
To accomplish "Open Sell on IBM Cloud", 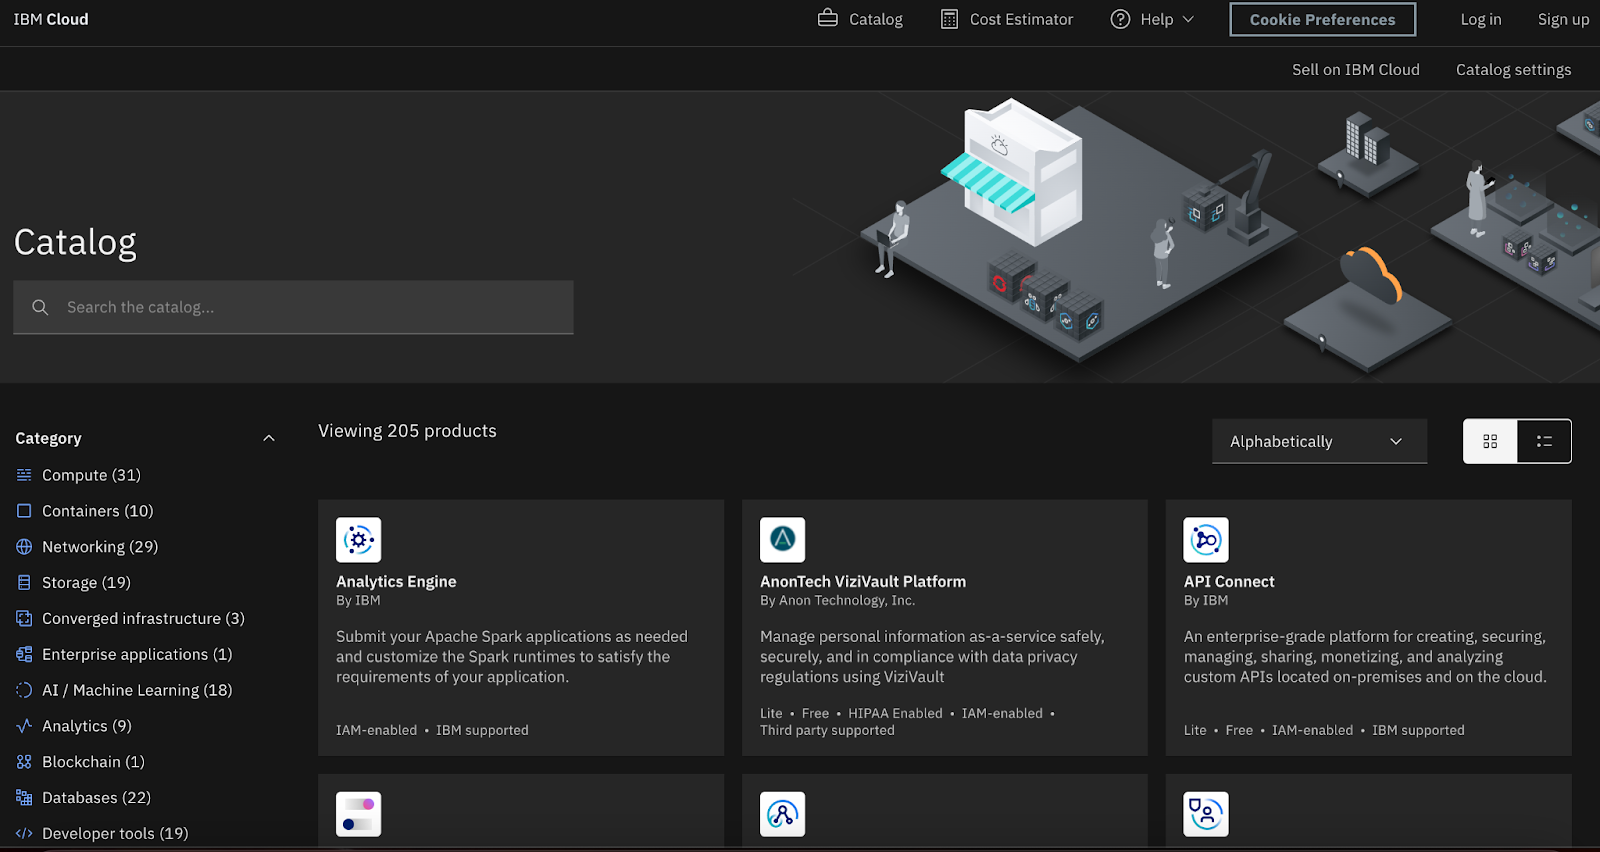I will pyautogui.click(x=1355, y=69).
